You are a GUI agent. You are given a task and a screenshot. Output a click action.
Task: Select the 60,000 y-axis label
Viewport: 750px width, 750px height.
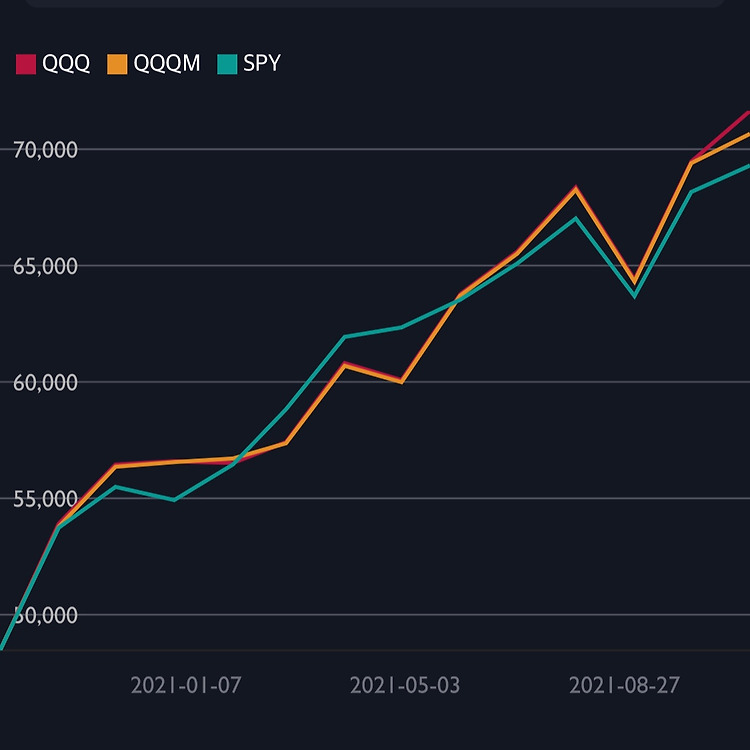(x=45, y=383)
